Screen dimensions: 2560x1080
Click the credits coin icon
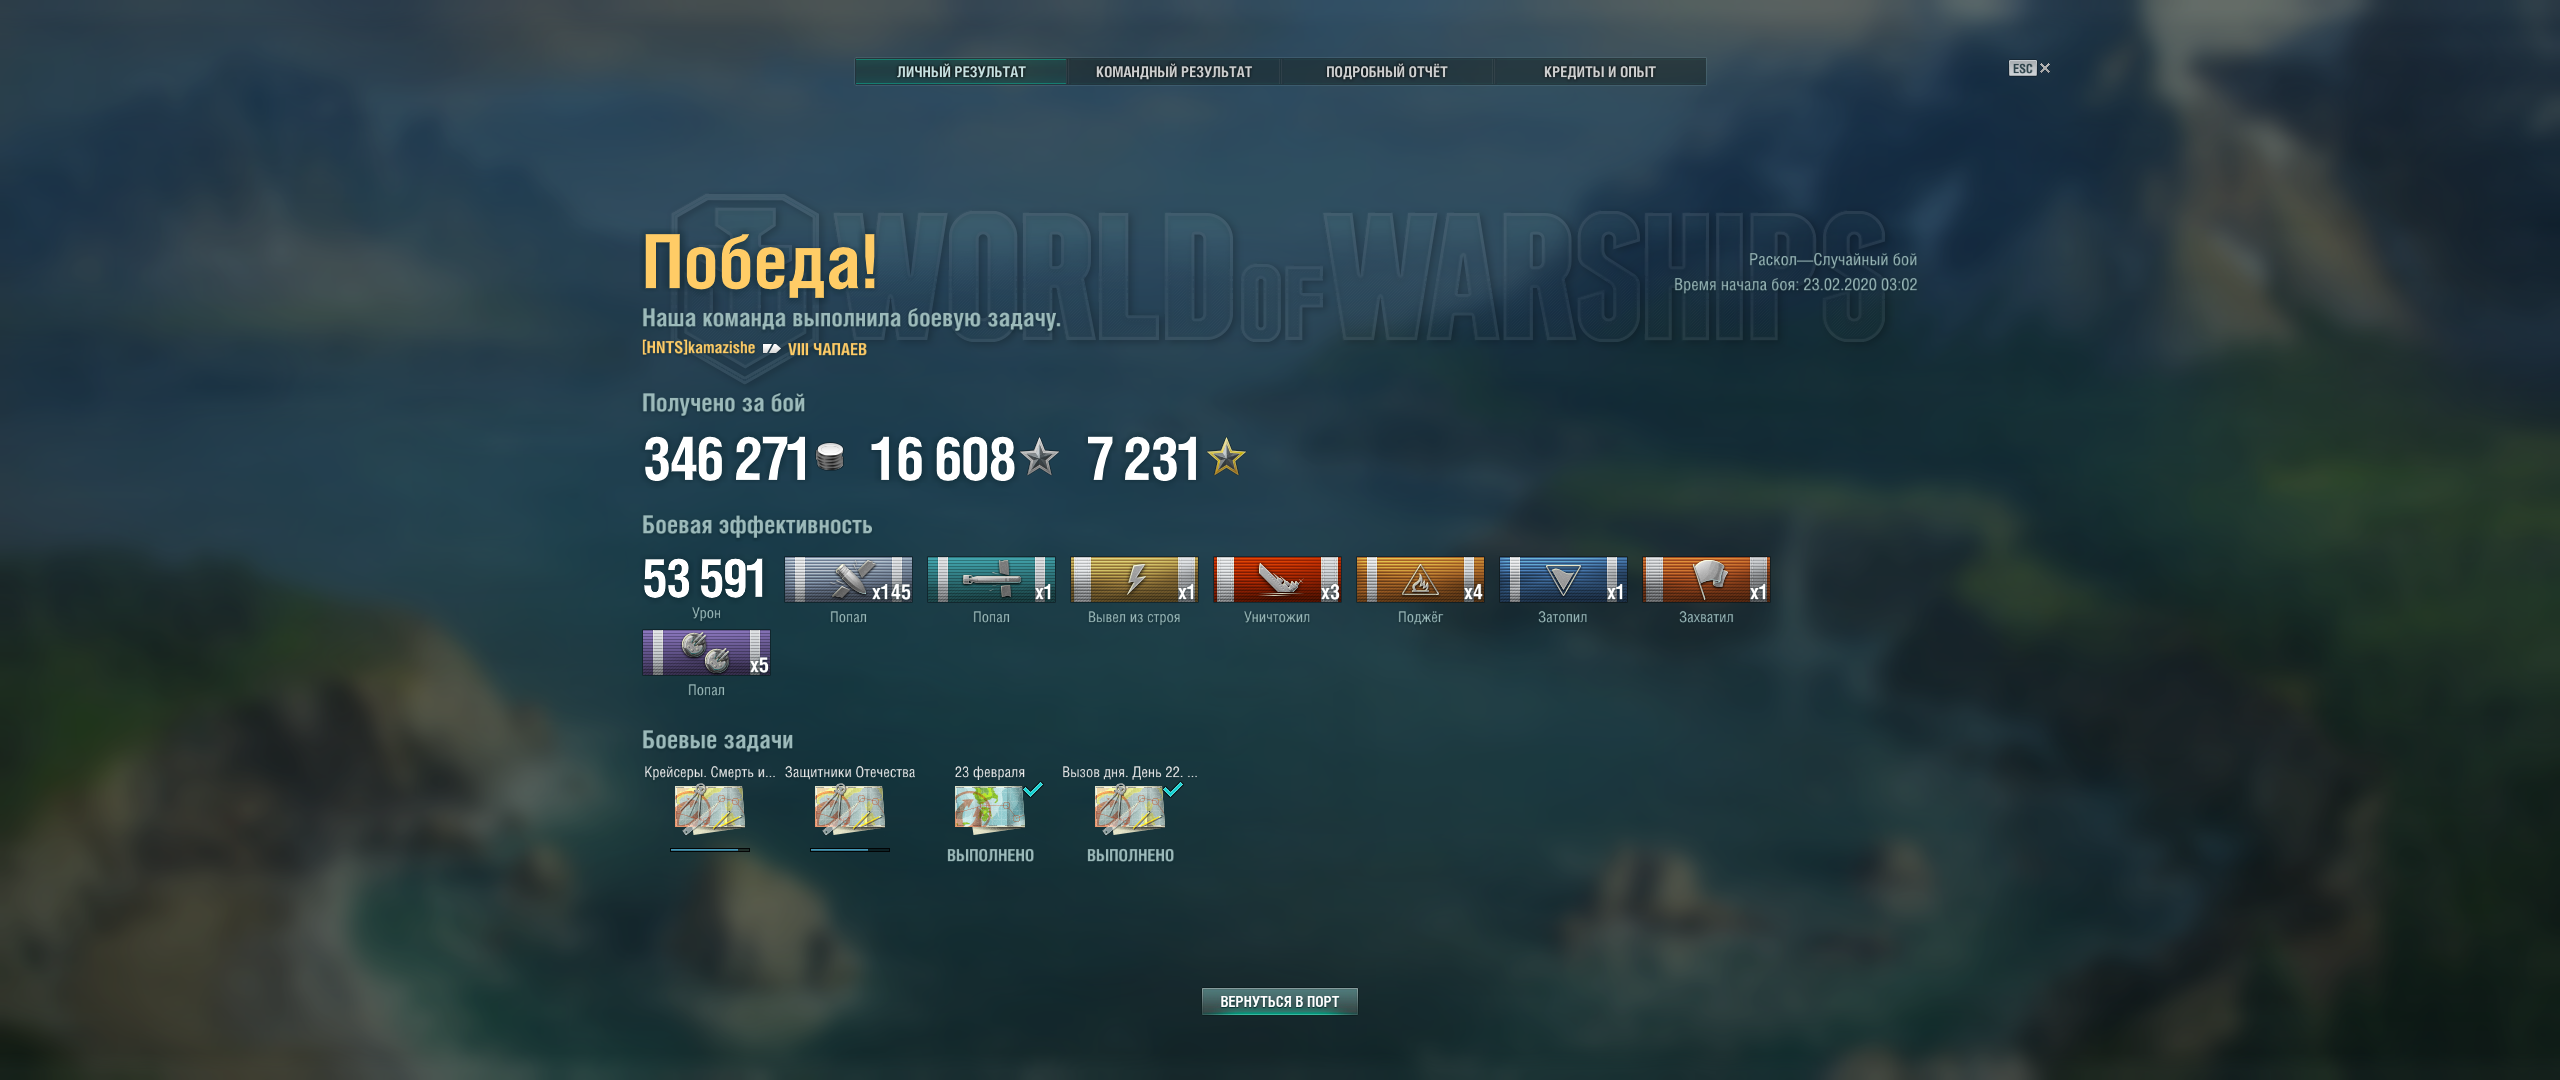(830, 457)
